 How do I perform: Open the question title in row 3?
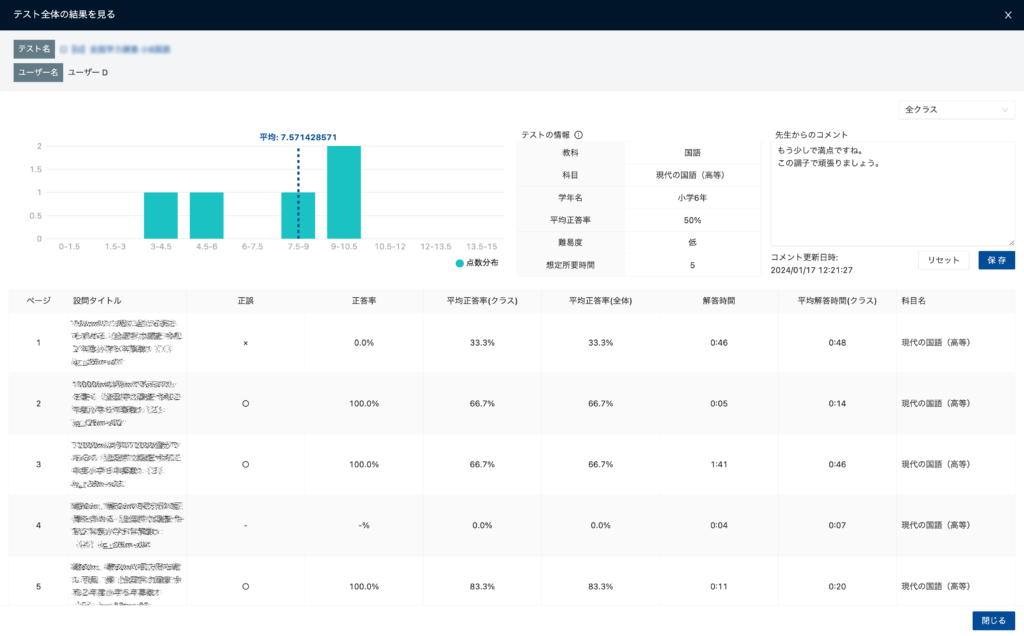[128, 464]
